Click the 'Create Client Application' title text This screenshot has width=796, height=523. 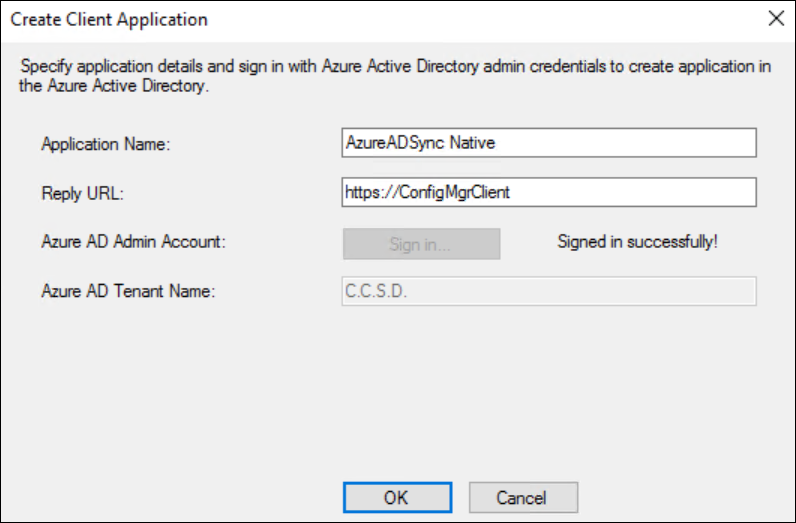[x=109, y=19]
